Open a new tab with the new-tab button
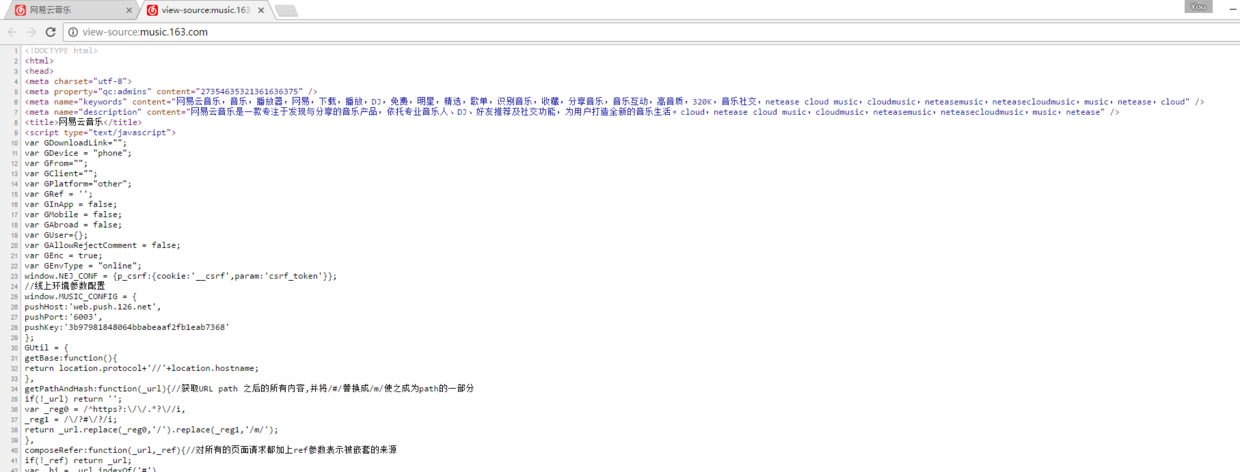The image size is (1240, 472). (x=286, y=11)
